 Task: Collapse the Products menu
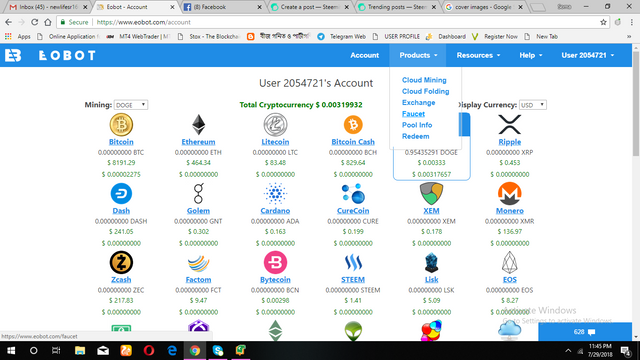418,55
